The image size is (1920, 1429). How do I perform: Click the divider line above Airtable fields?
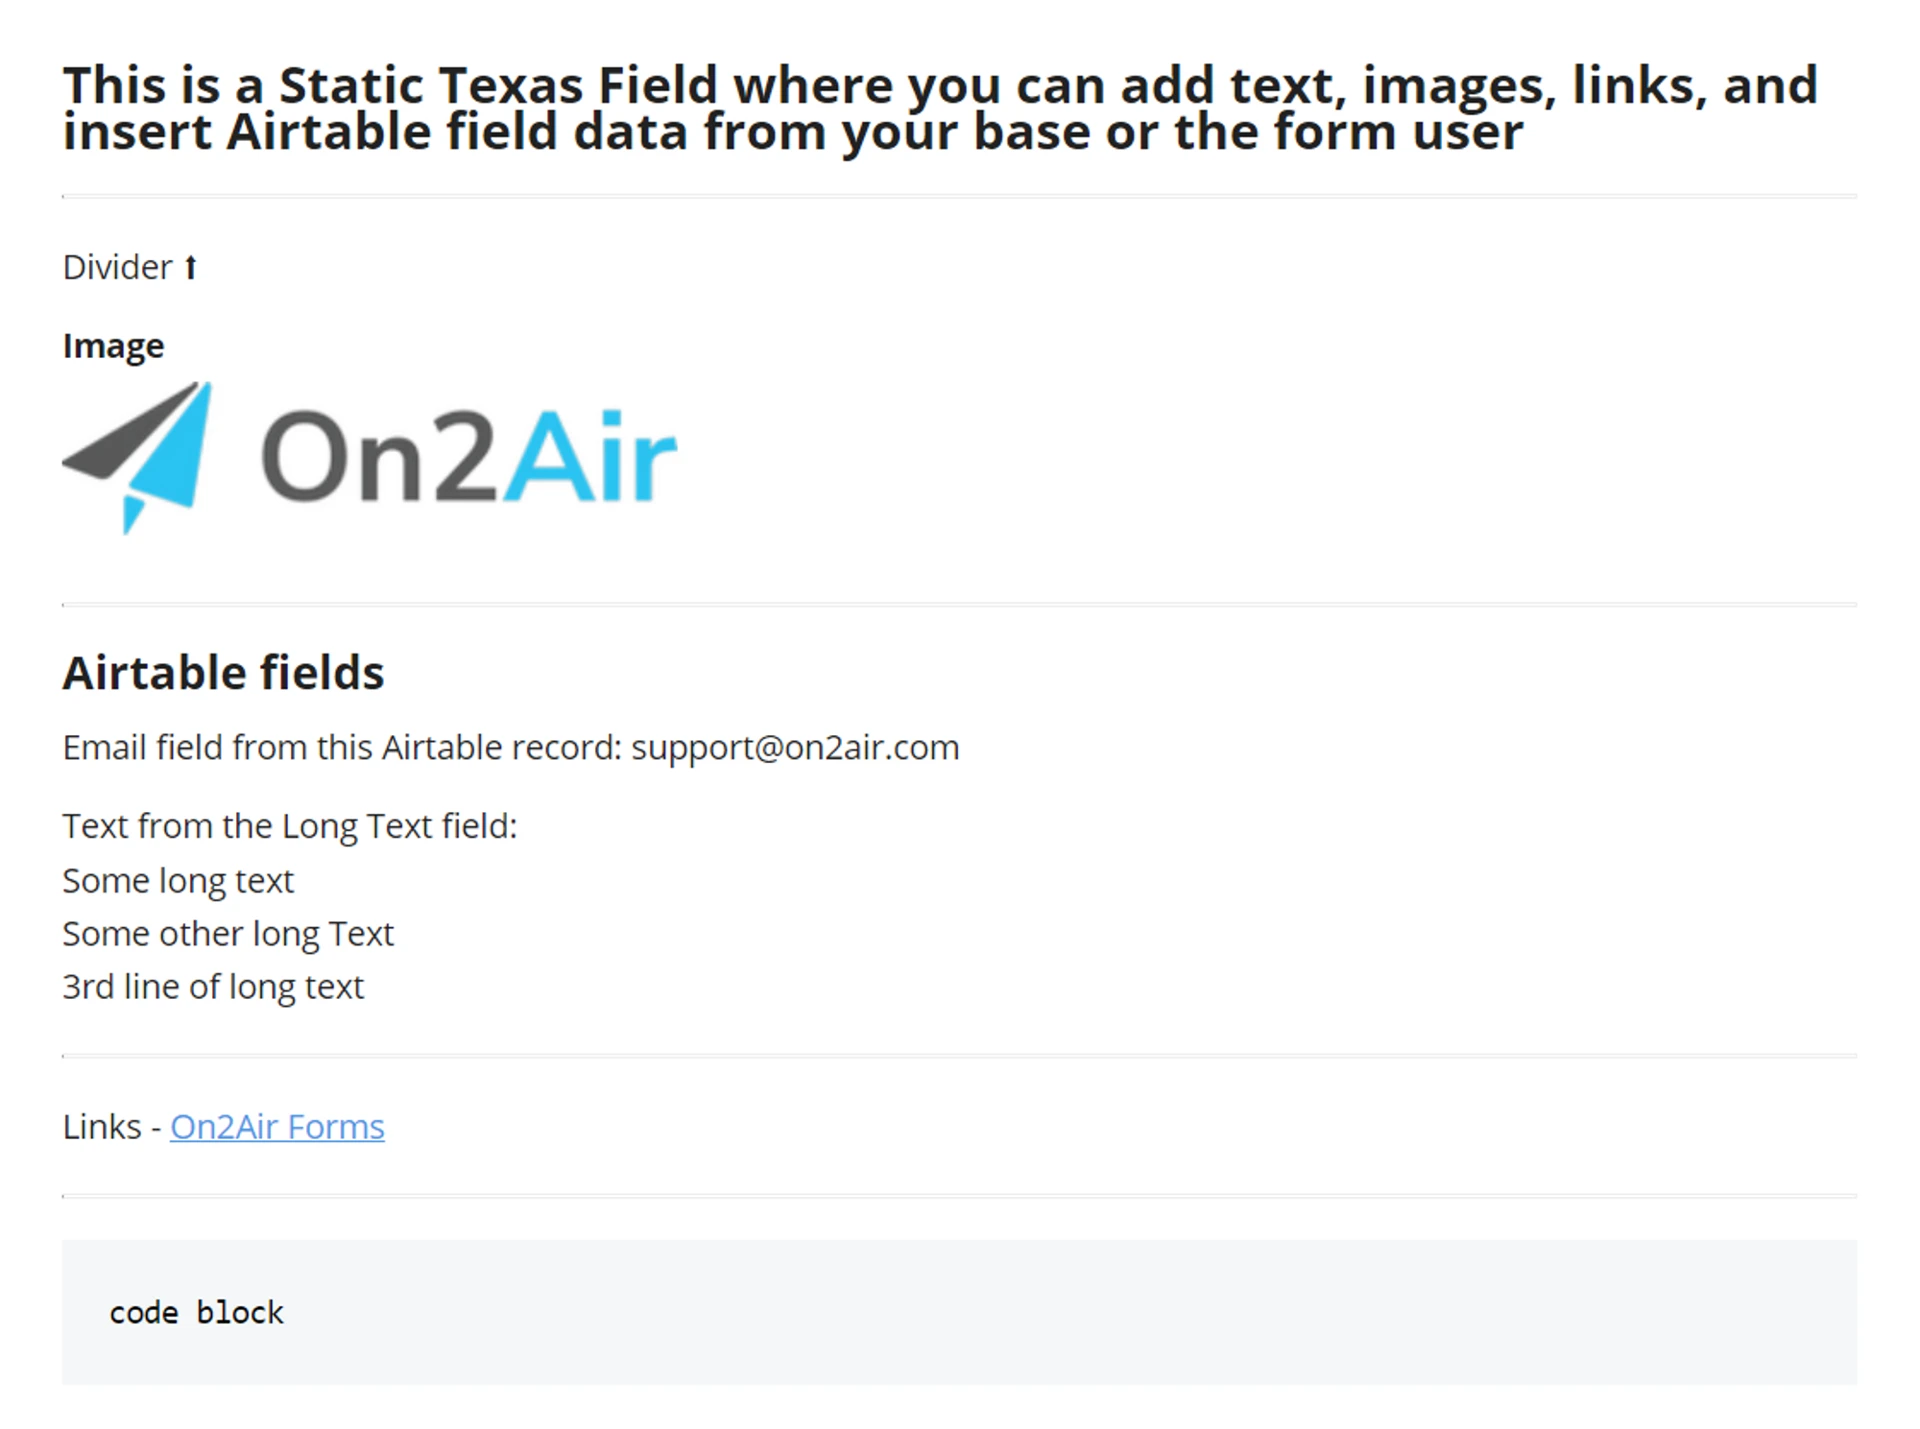(959, 605)
